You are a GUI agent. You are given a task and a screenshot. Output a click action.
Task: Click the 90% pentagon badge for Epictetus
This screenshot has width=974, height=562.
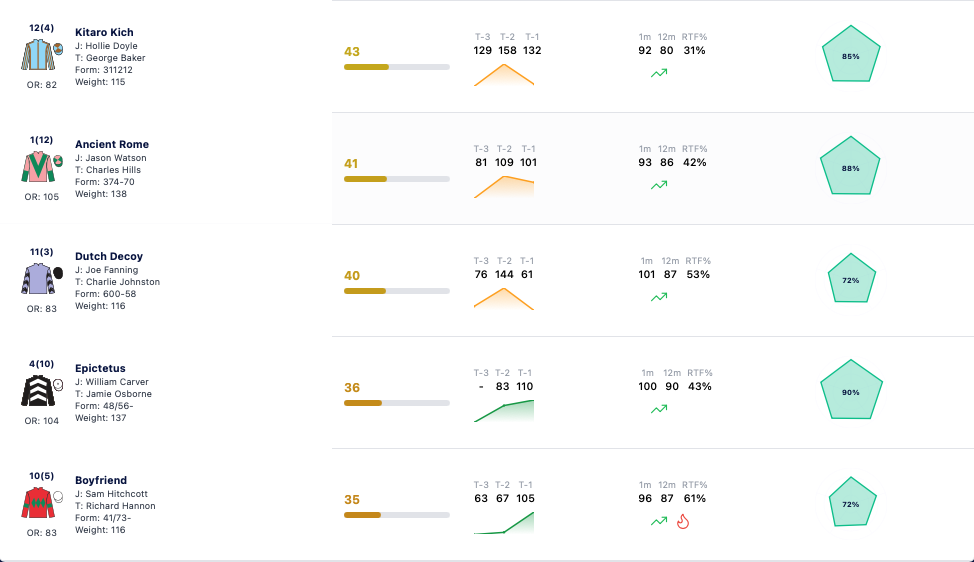click(x=851, y=390)
